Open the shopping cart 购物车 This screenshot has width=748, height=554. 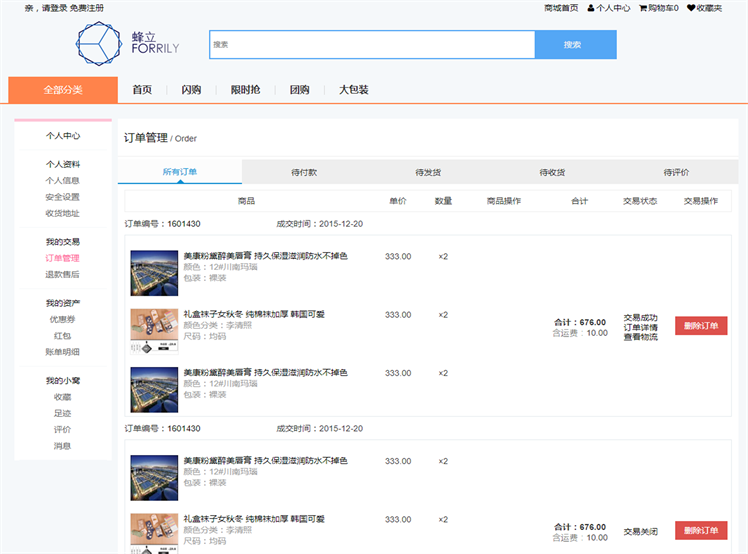660,8
